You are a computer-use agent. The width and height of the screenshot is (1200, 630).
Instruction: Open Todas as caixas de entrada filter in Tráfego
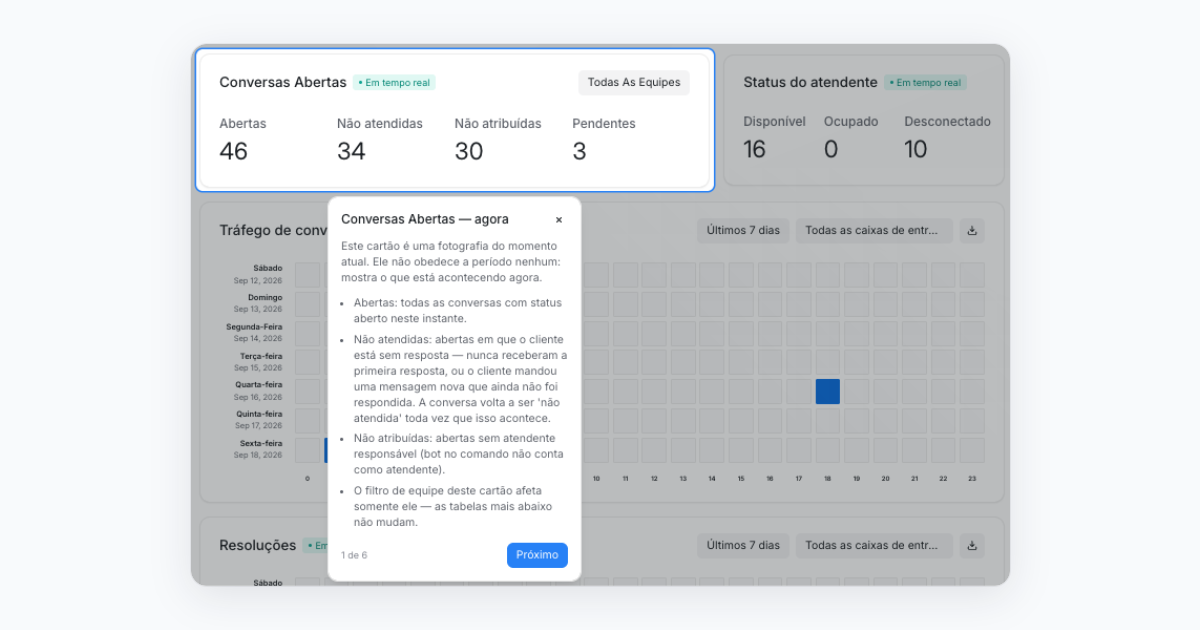[x=874, y=230]
